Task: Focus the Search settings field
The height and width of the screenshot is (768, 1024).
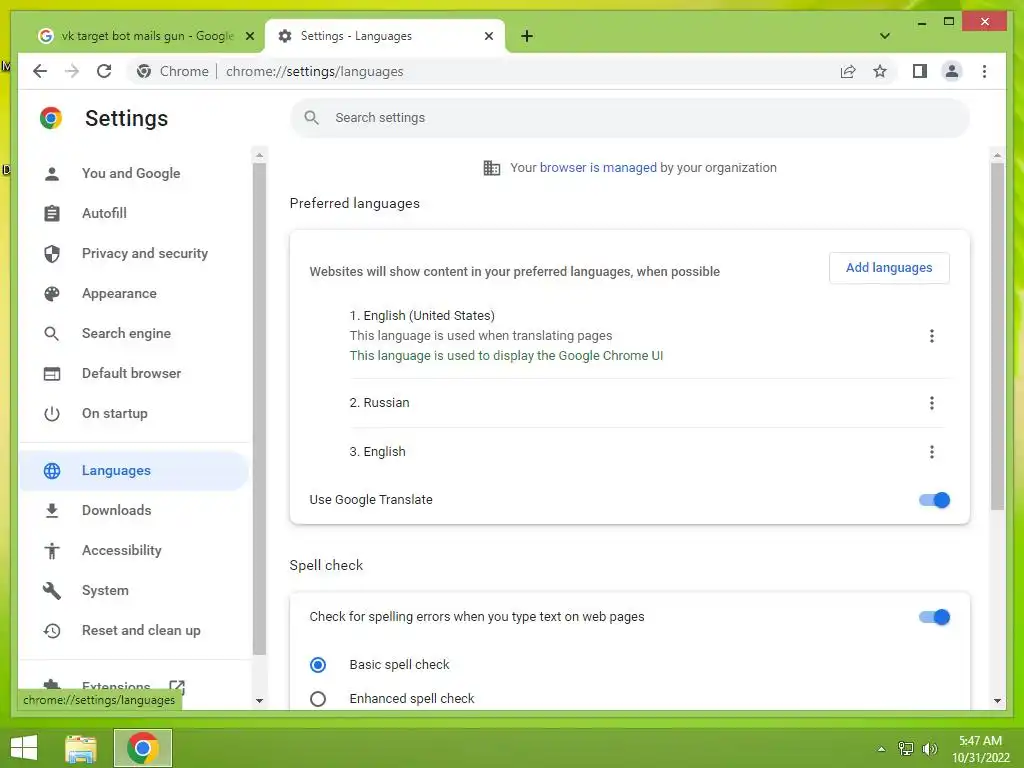Action: click(630, 118)
